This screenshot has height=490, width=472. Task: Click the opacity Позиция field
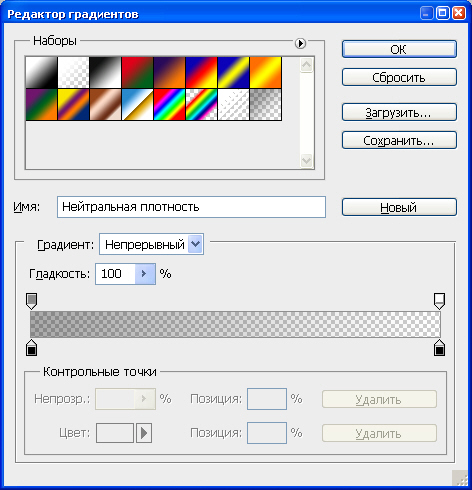pos(267,399)
